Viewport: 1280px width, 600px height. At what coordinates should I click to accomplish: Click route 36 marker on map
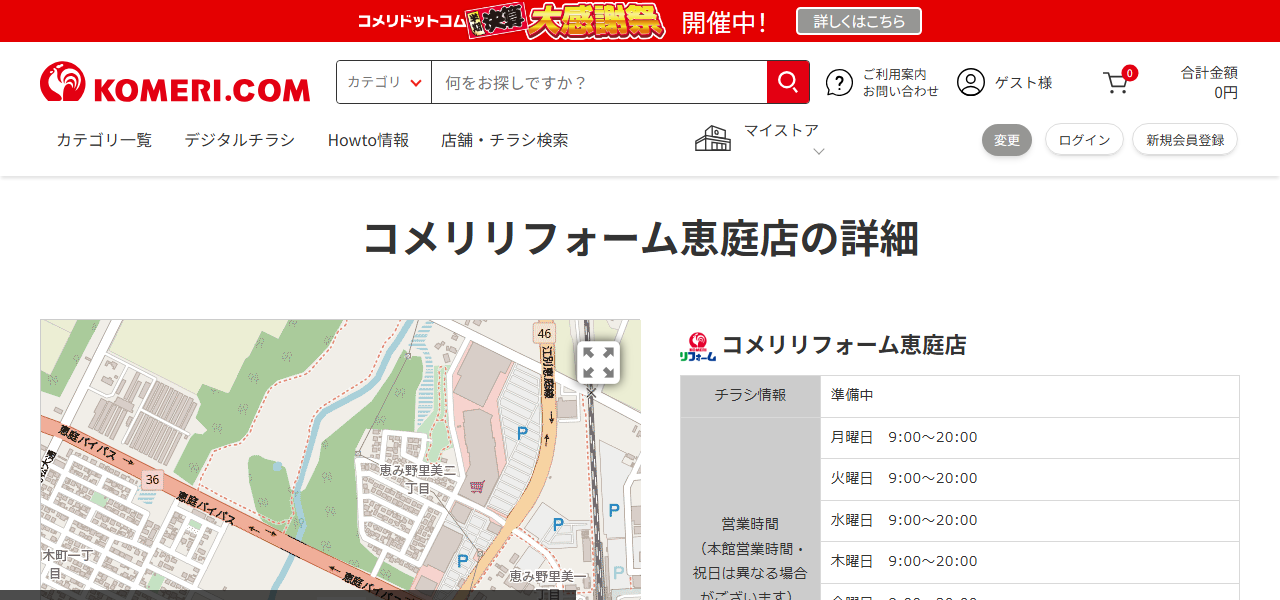click(152, 480)
